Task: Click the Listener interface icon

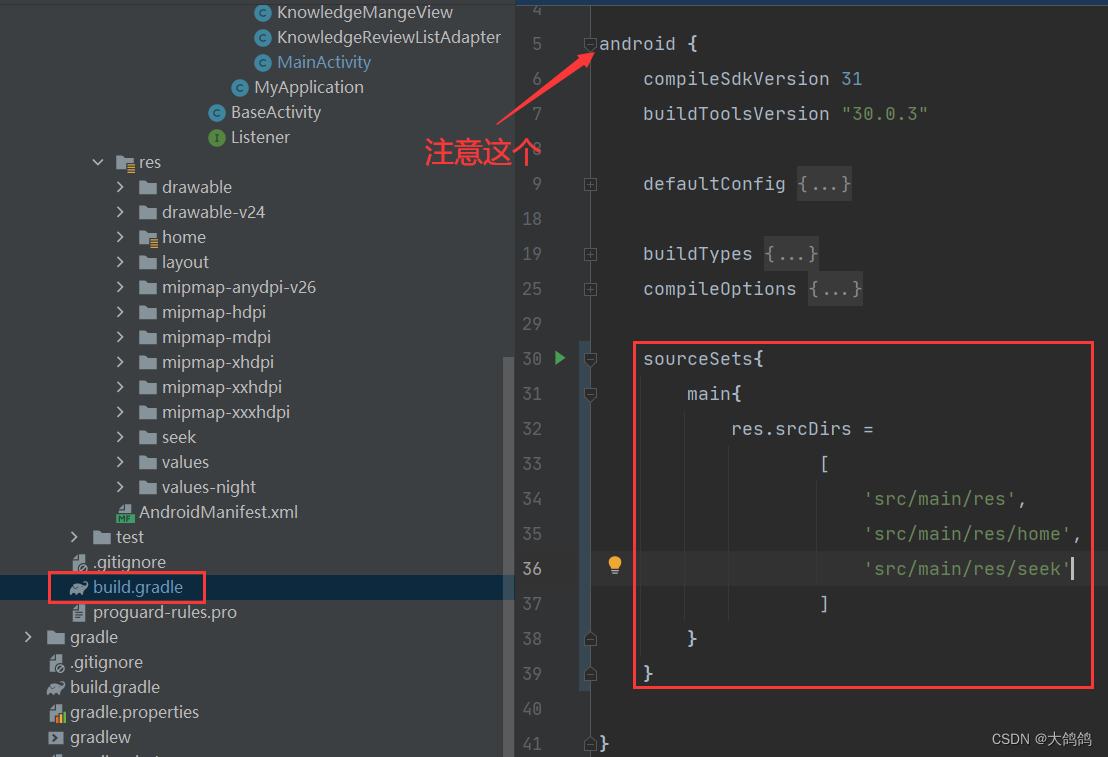Action: 218,137
